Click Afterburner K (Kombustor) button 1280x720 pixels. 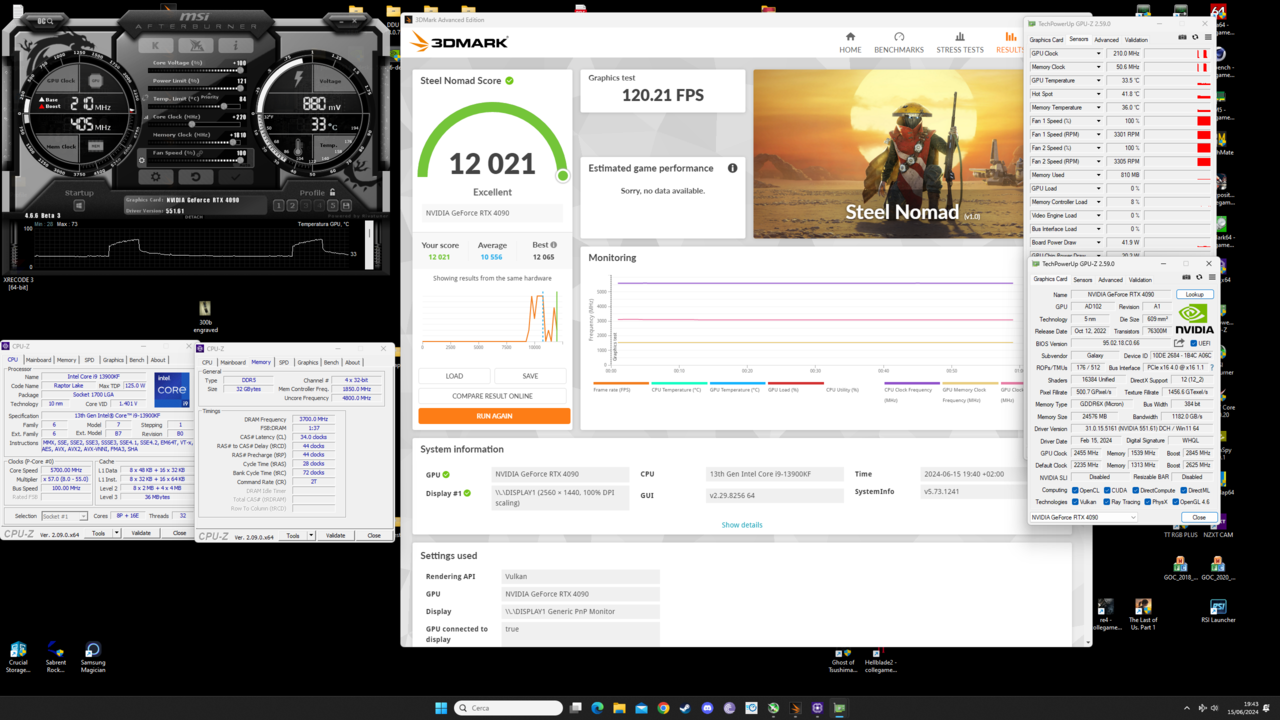(155, 46)
